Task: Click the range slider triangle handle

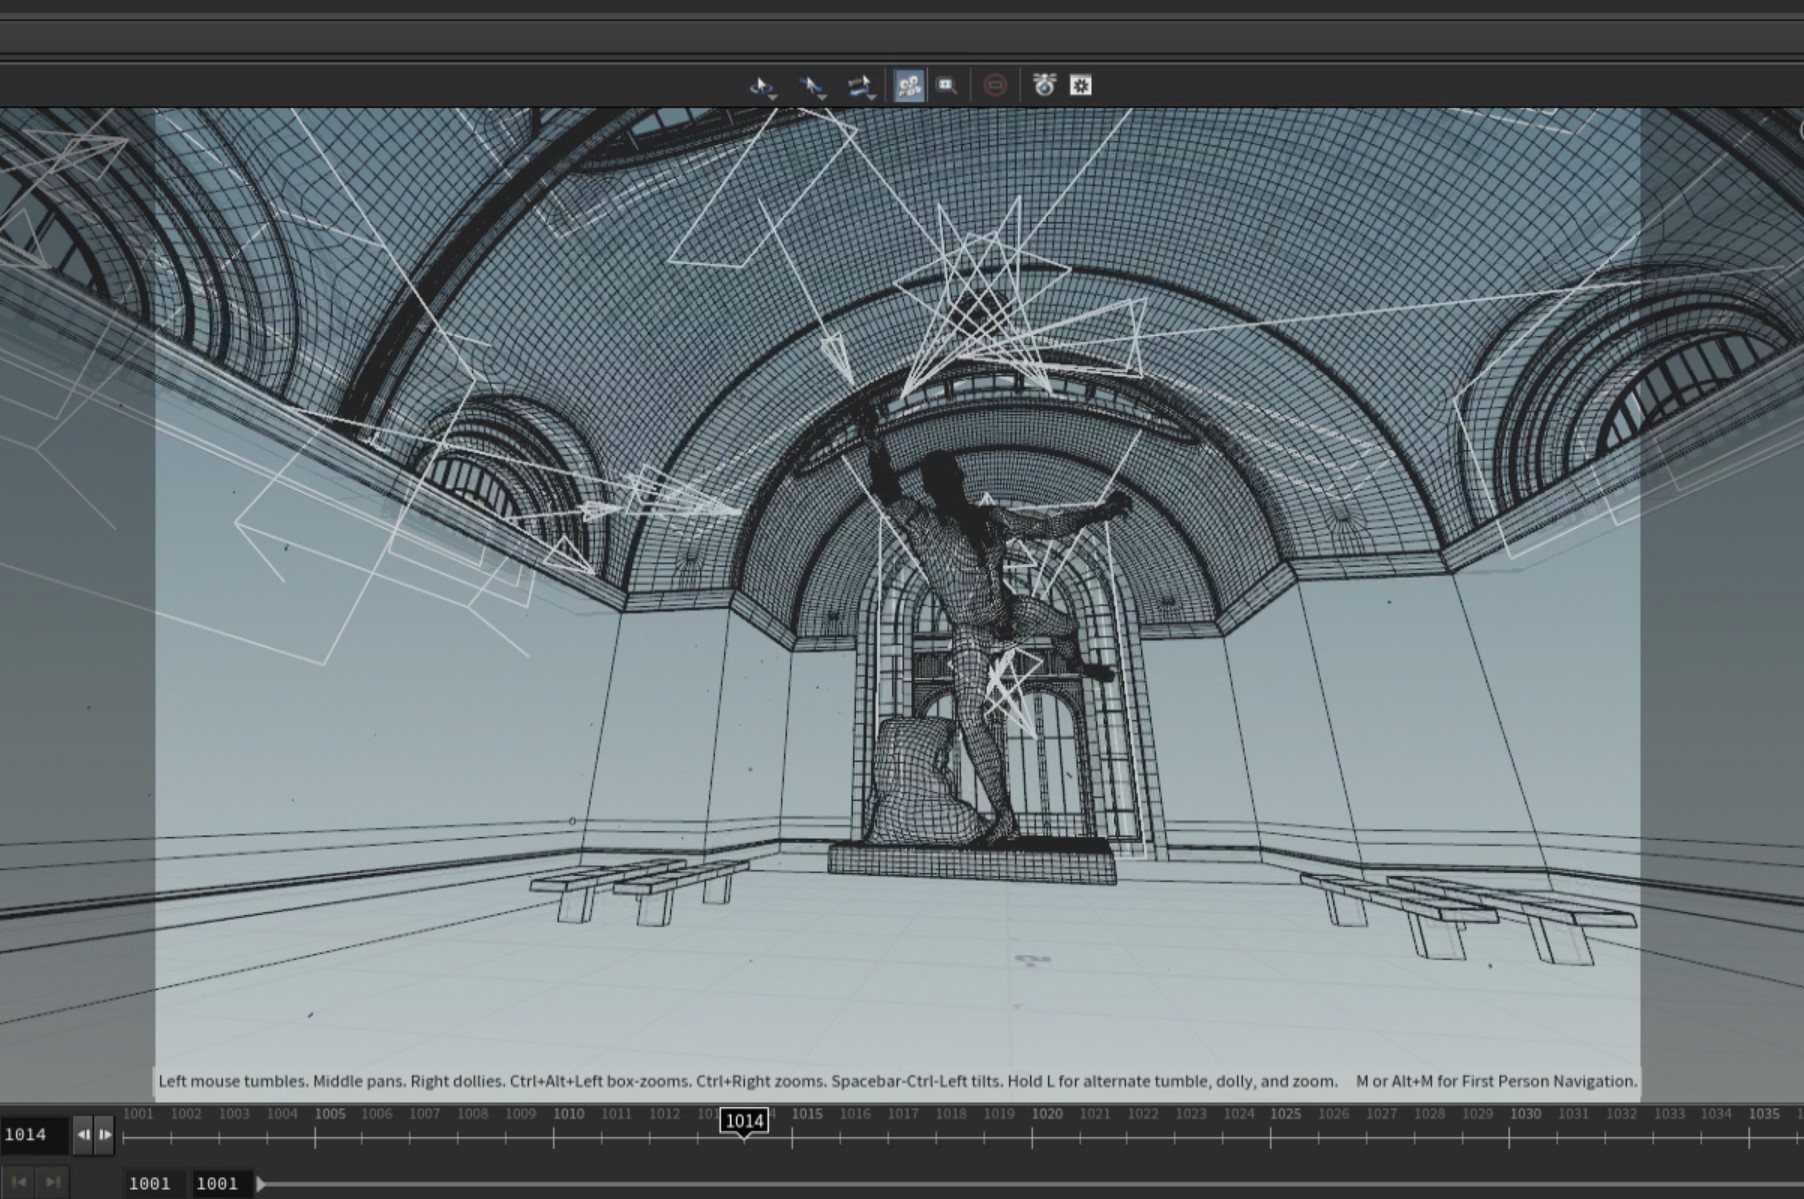Action: [261, 1184]
